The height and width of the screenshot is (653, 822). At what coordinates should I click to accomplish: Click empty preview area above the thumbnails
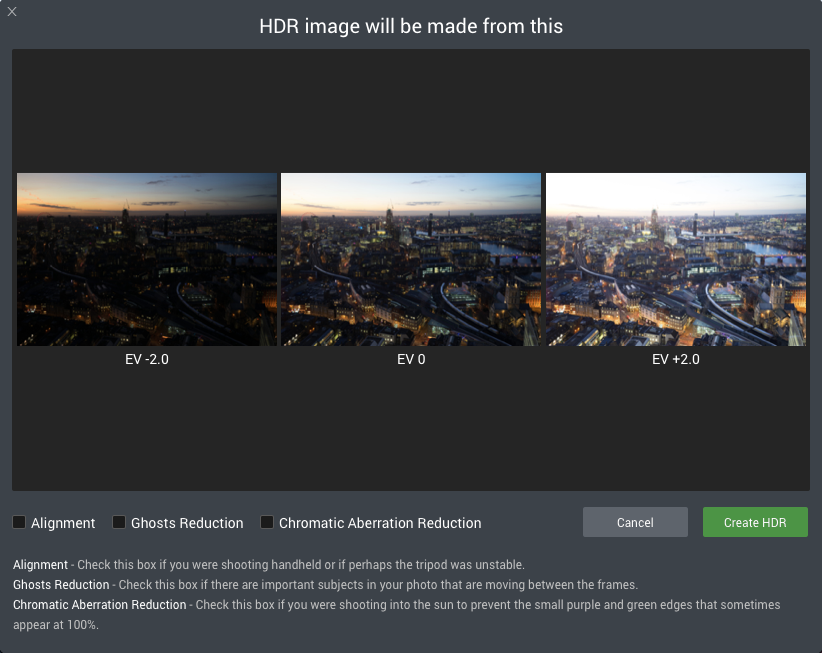[x=411, y=110]
